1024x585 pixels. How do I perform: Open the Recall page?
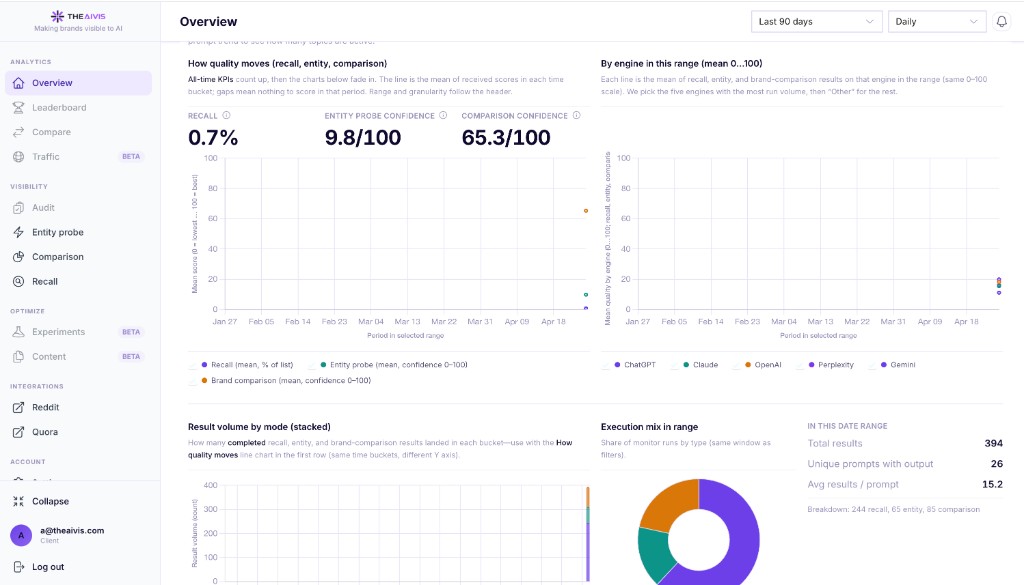(x=78, y=281)
